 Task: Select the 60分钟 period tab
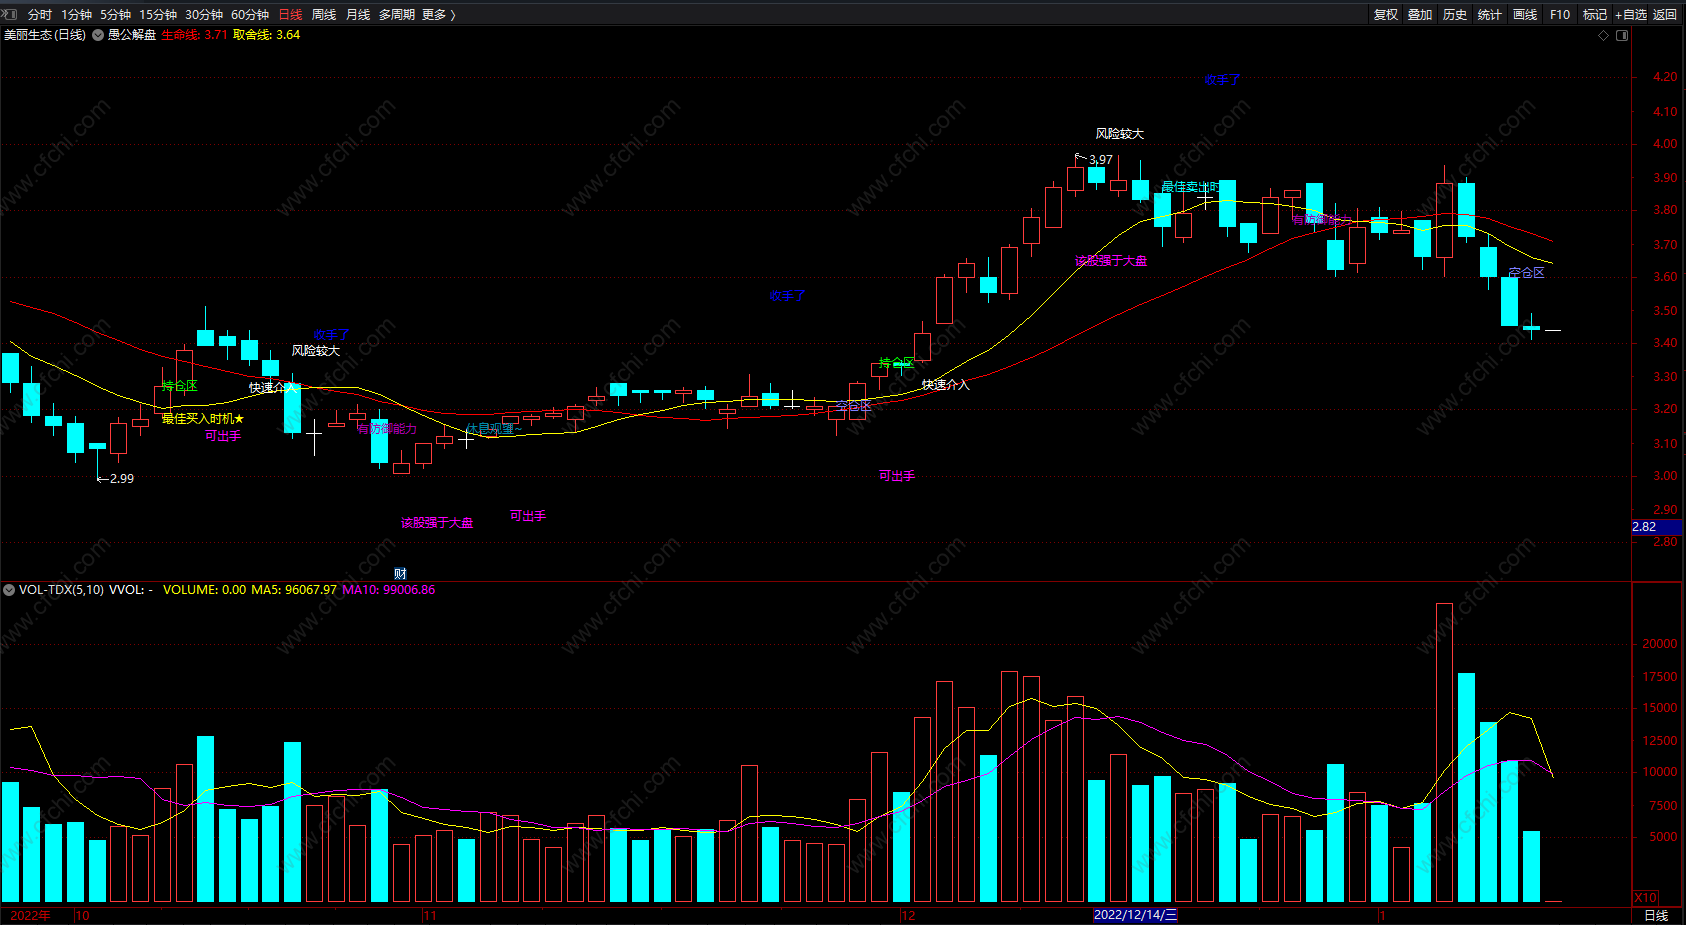coord(250,14)
